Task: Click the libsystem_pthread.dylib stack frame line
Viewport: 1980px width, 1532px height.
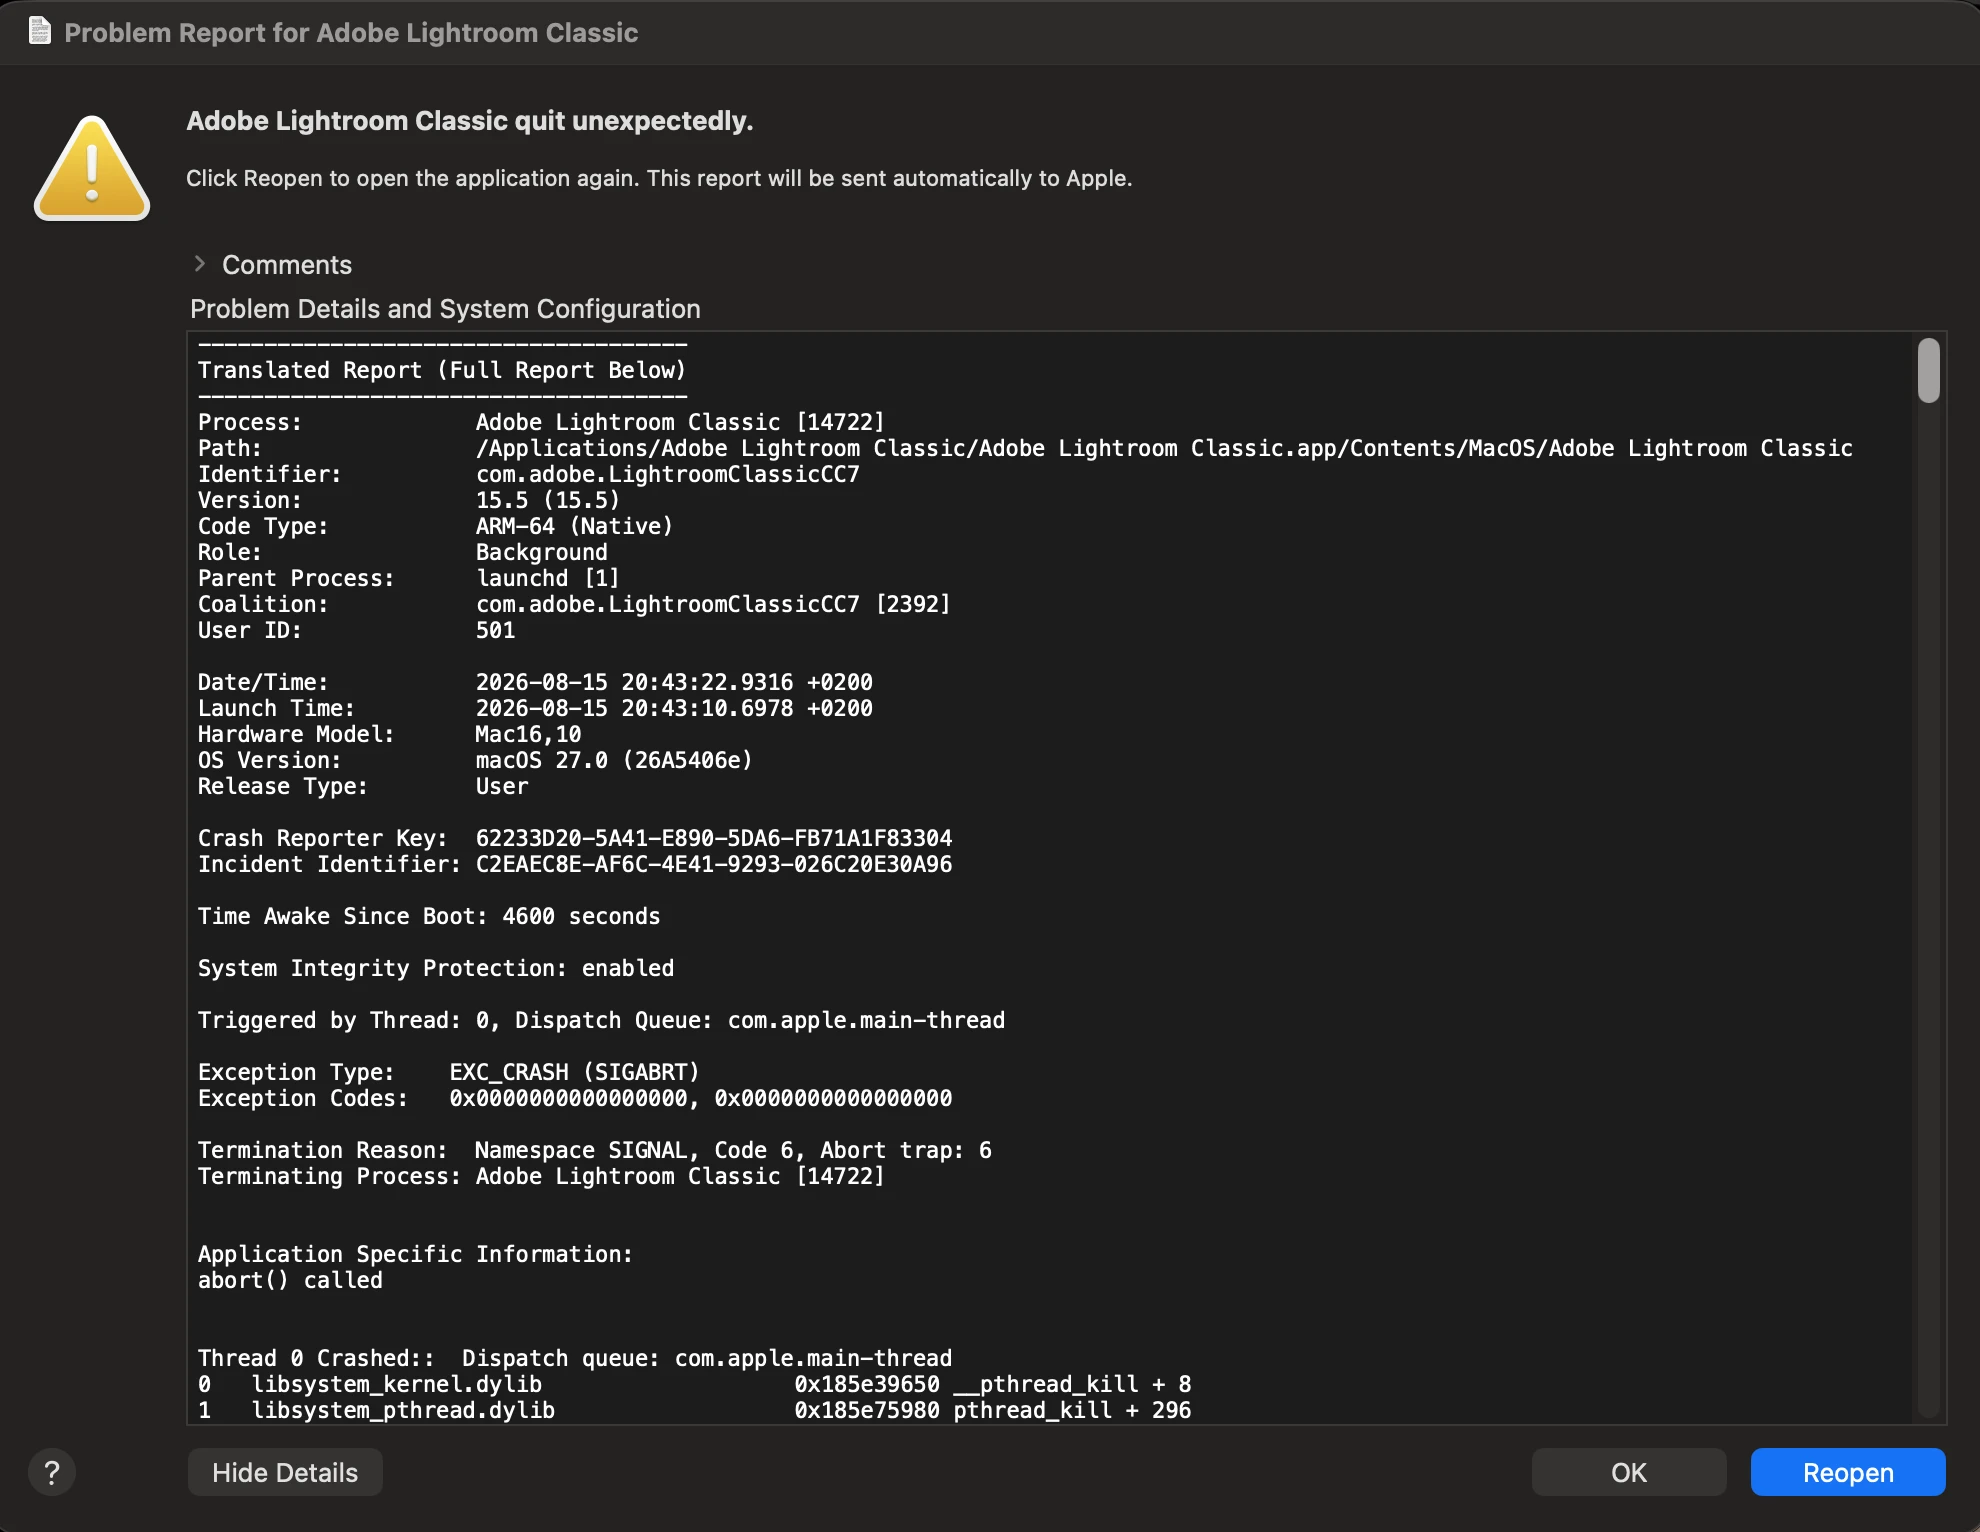Action: (694, 1410)
